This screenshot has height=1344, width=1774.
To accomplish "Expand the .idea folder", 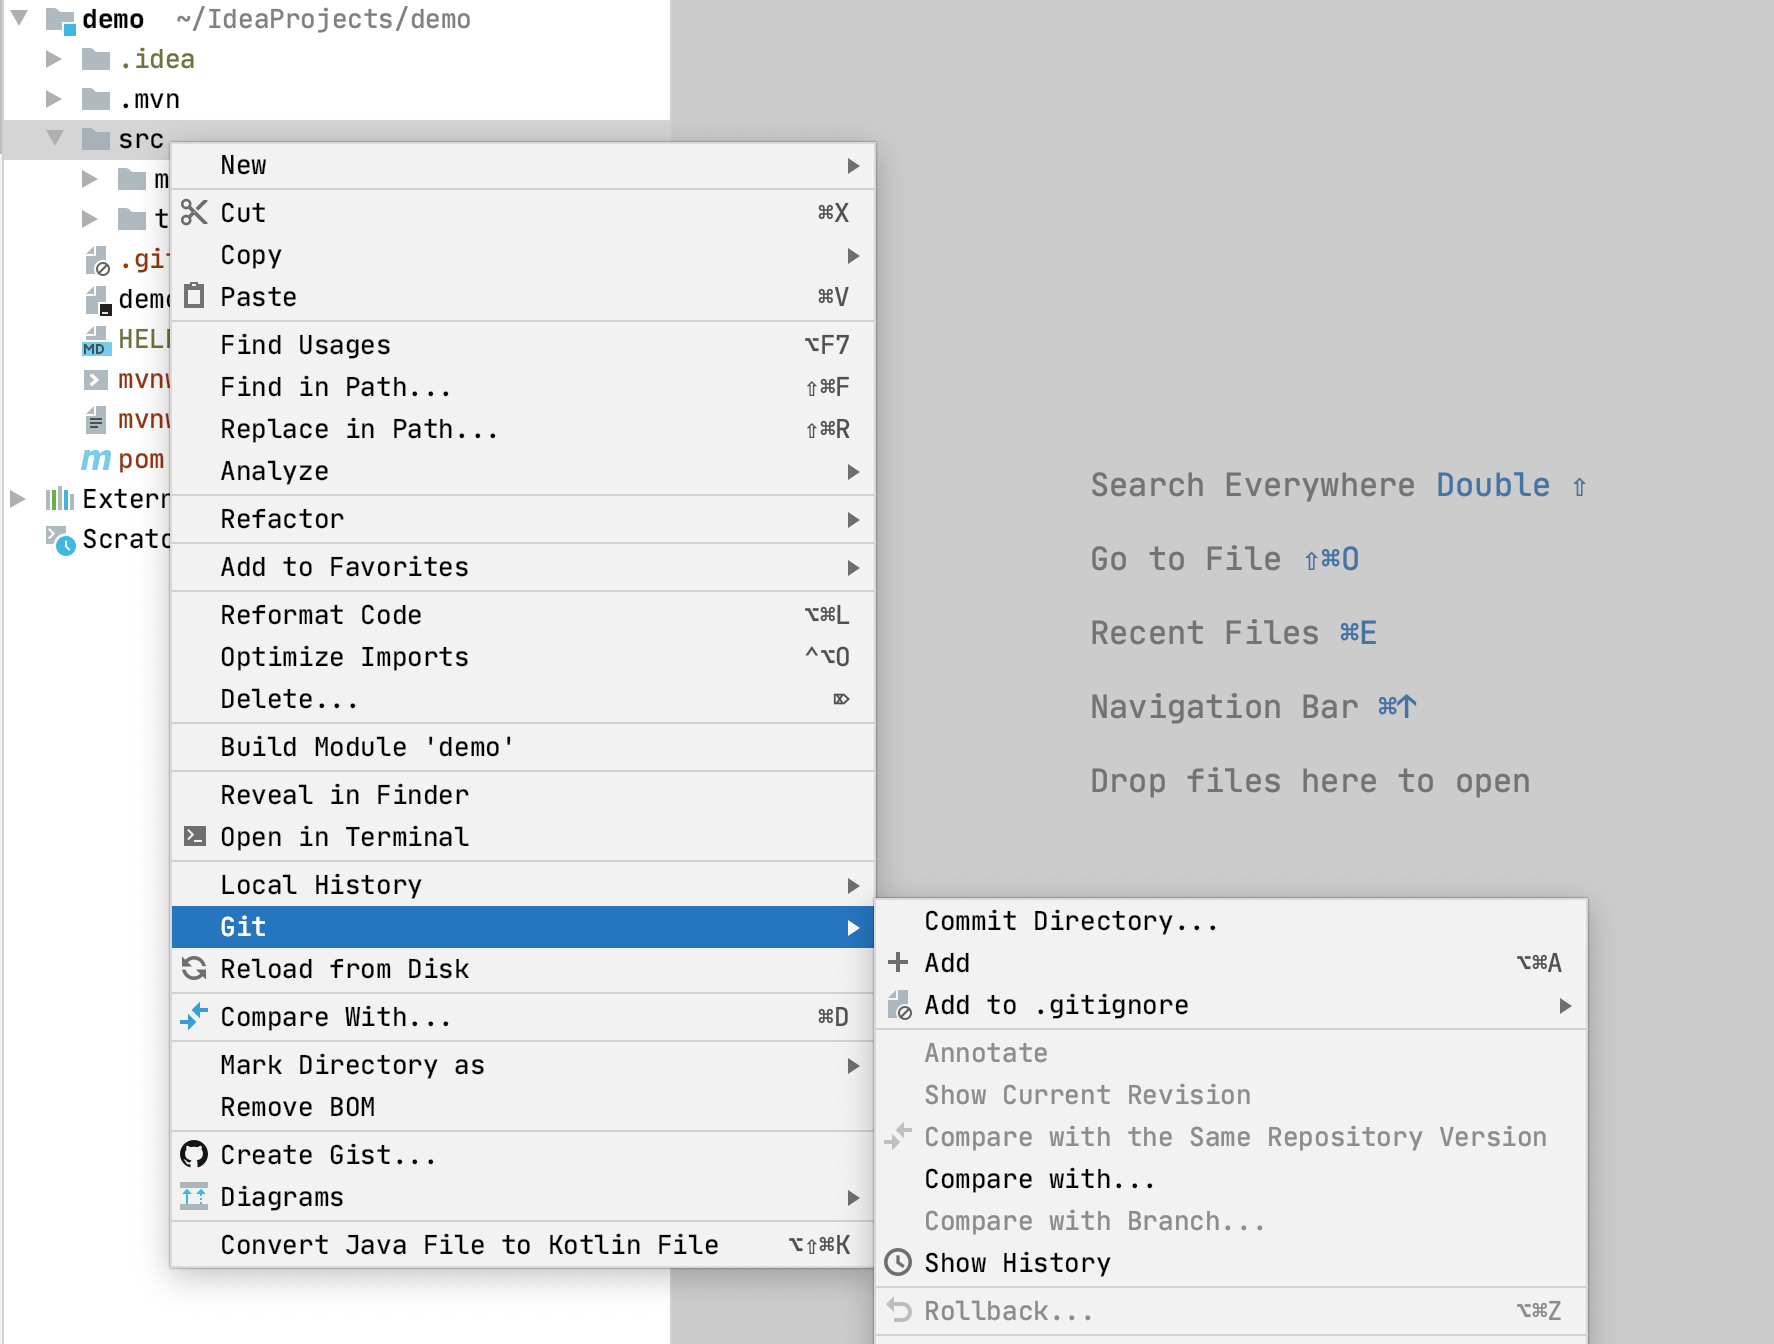I will coord(54,59).
